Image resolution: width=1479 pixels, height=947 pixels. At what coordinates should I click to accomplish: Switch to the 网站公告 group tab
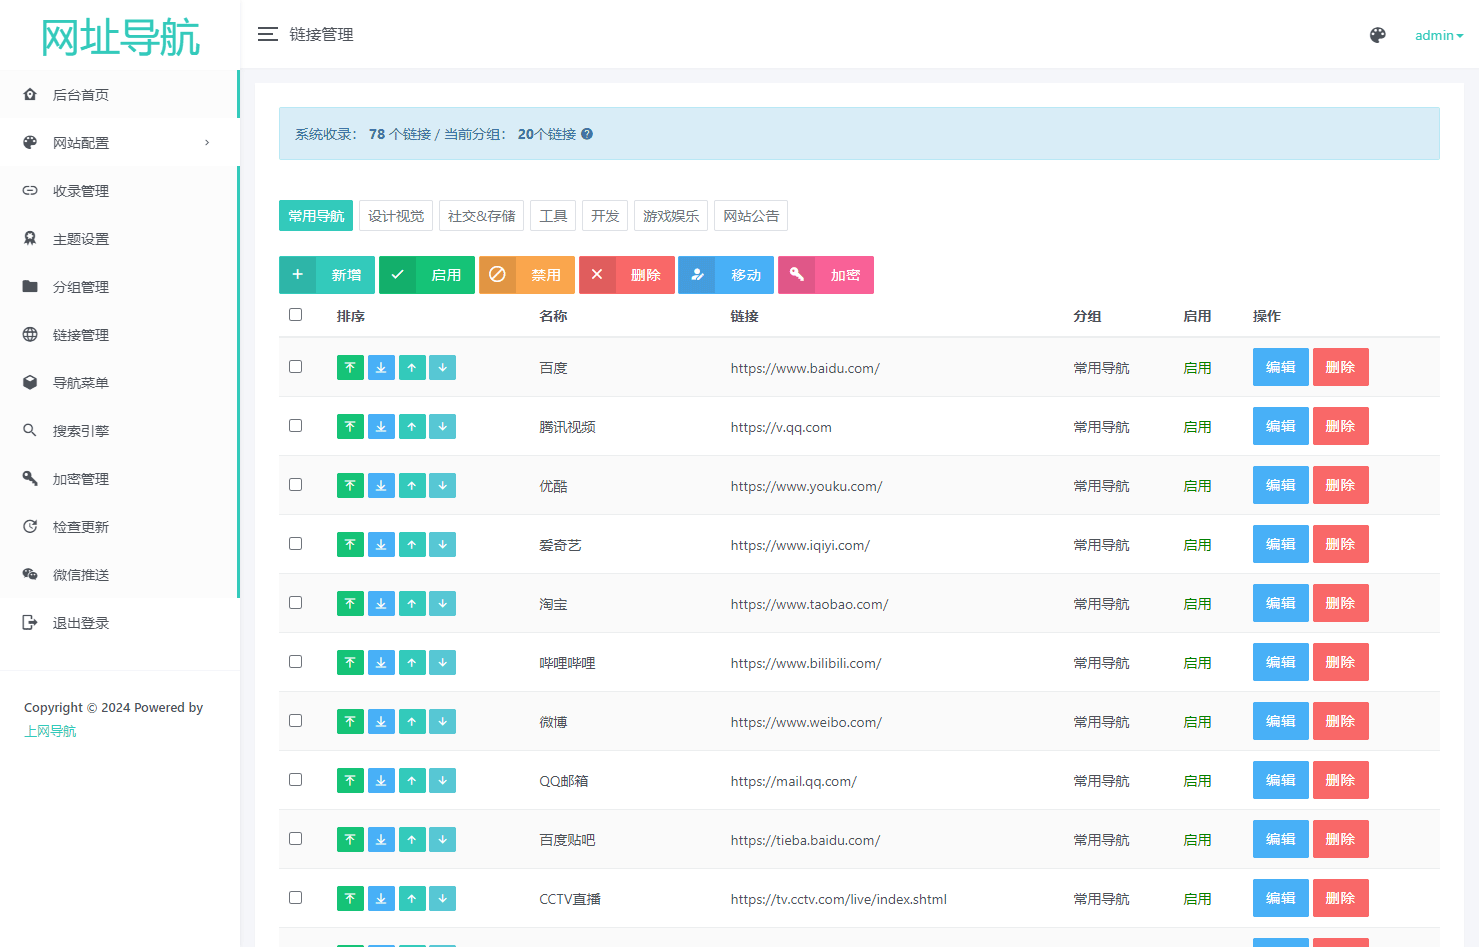[751, 216]
